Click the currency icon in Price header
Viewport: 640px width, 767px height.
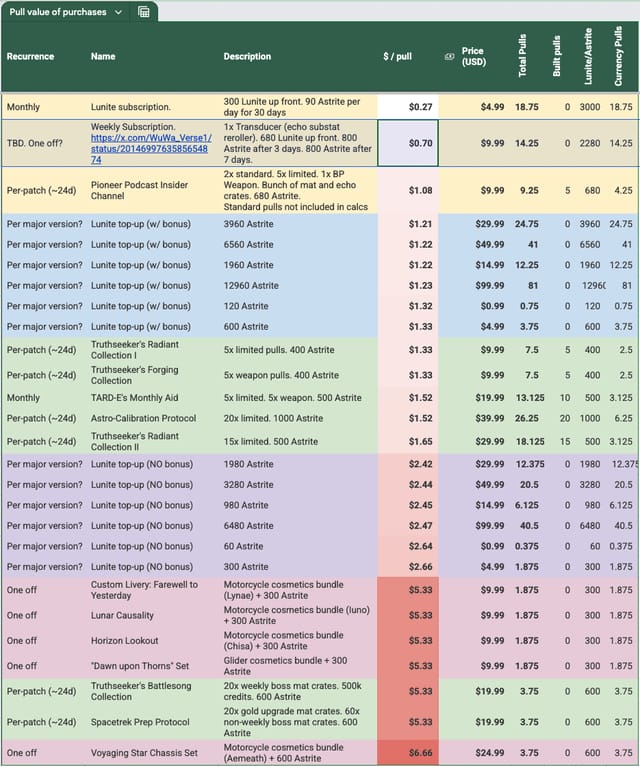tap(449, 57)
